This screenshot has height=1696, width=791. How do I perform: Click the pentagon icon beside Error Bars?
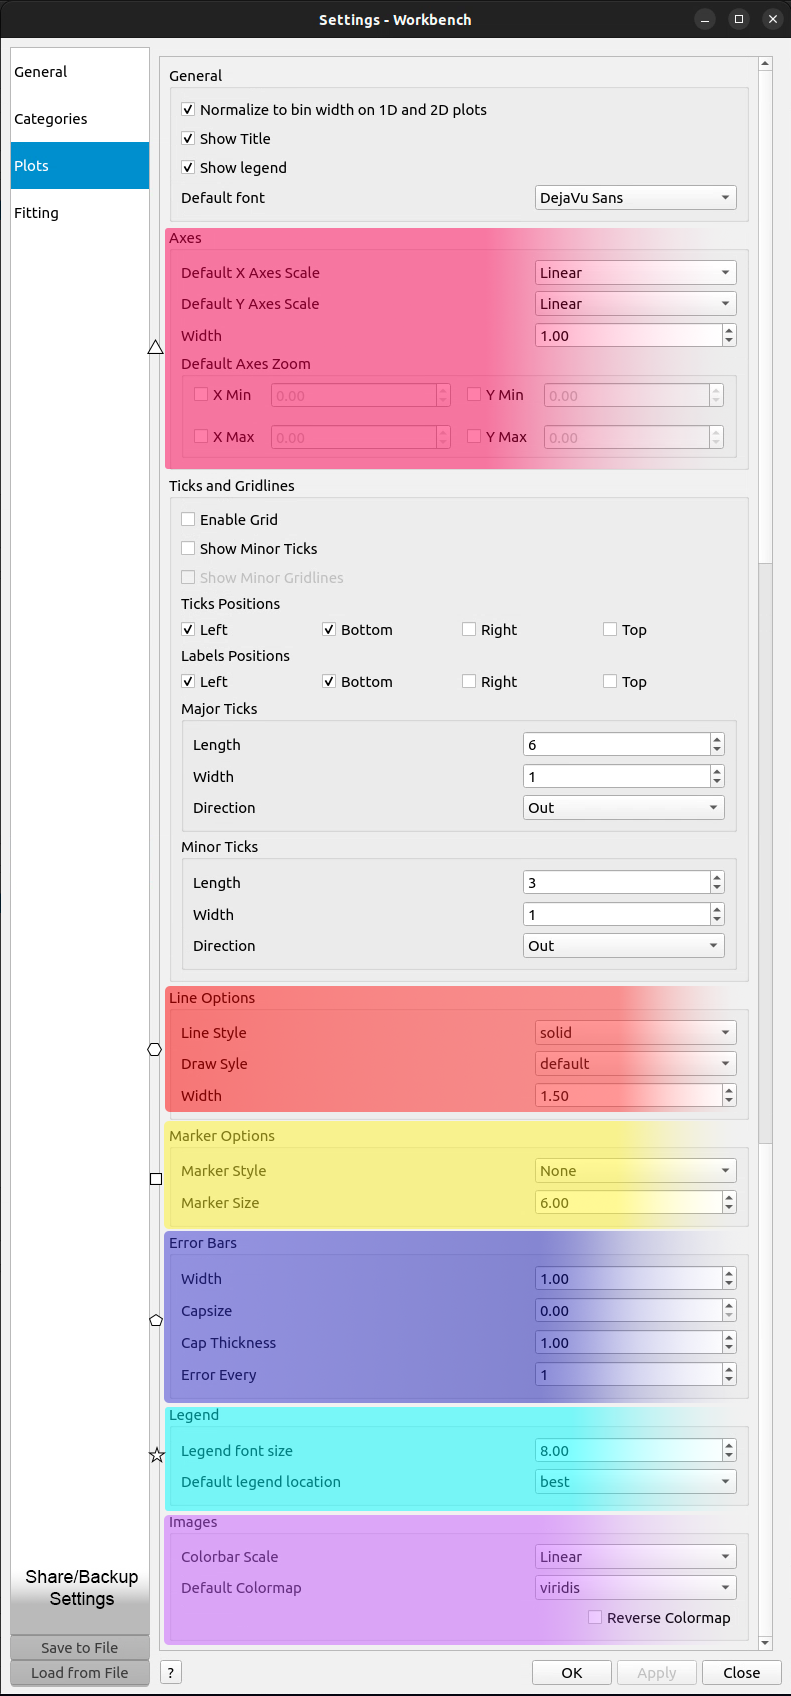point(155,1320)
